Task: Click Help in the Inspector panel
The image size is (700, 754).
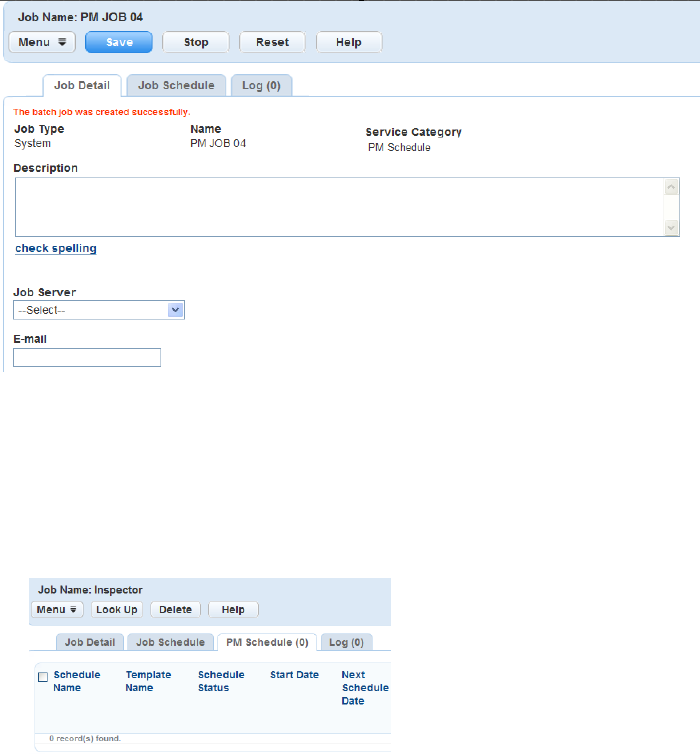Action: click(233, 609)
